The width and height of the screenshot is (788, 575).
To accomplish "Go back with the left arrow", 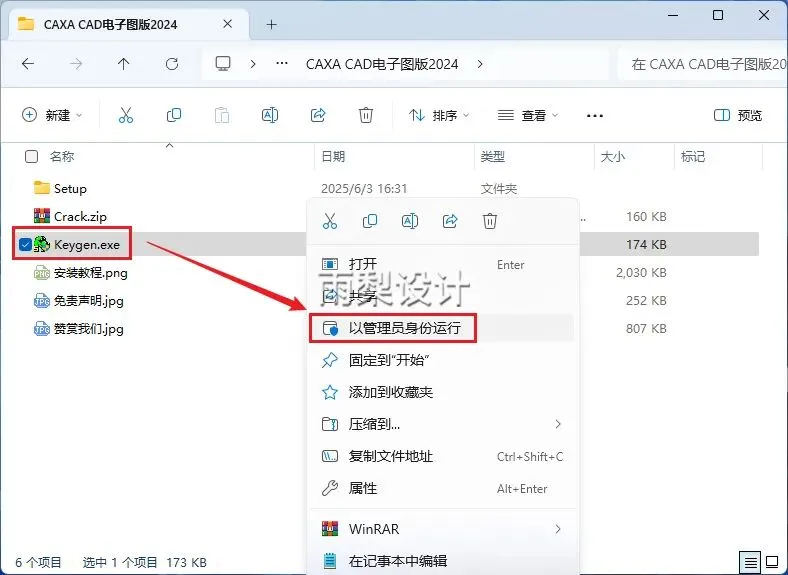I will point(28,64).
